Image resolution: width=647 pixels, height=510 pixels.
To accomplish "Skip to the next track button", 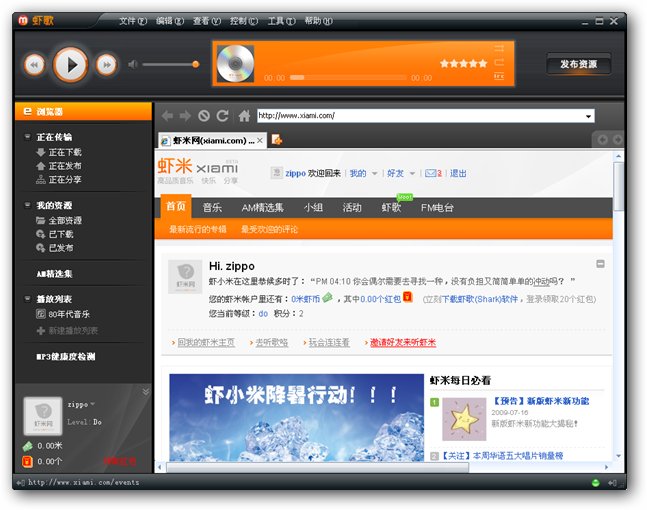I will point(106,65).
